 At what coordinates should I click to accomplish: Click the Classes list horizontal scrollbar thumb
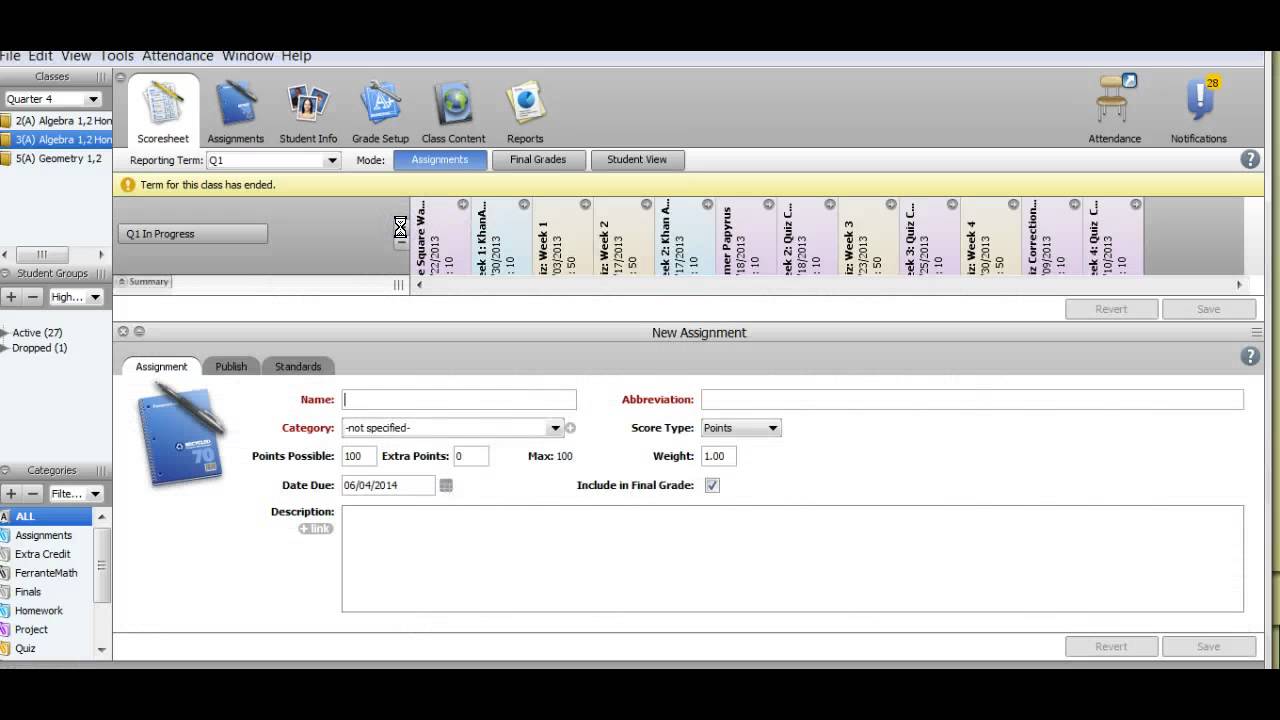click(41, 255)
